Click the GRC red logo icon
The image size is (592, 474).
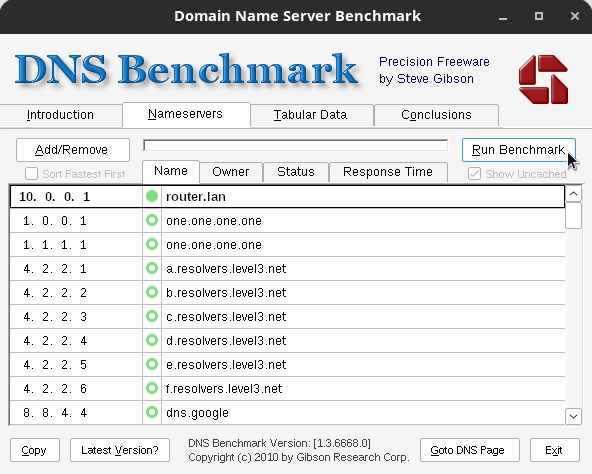[x=543, y=79]
